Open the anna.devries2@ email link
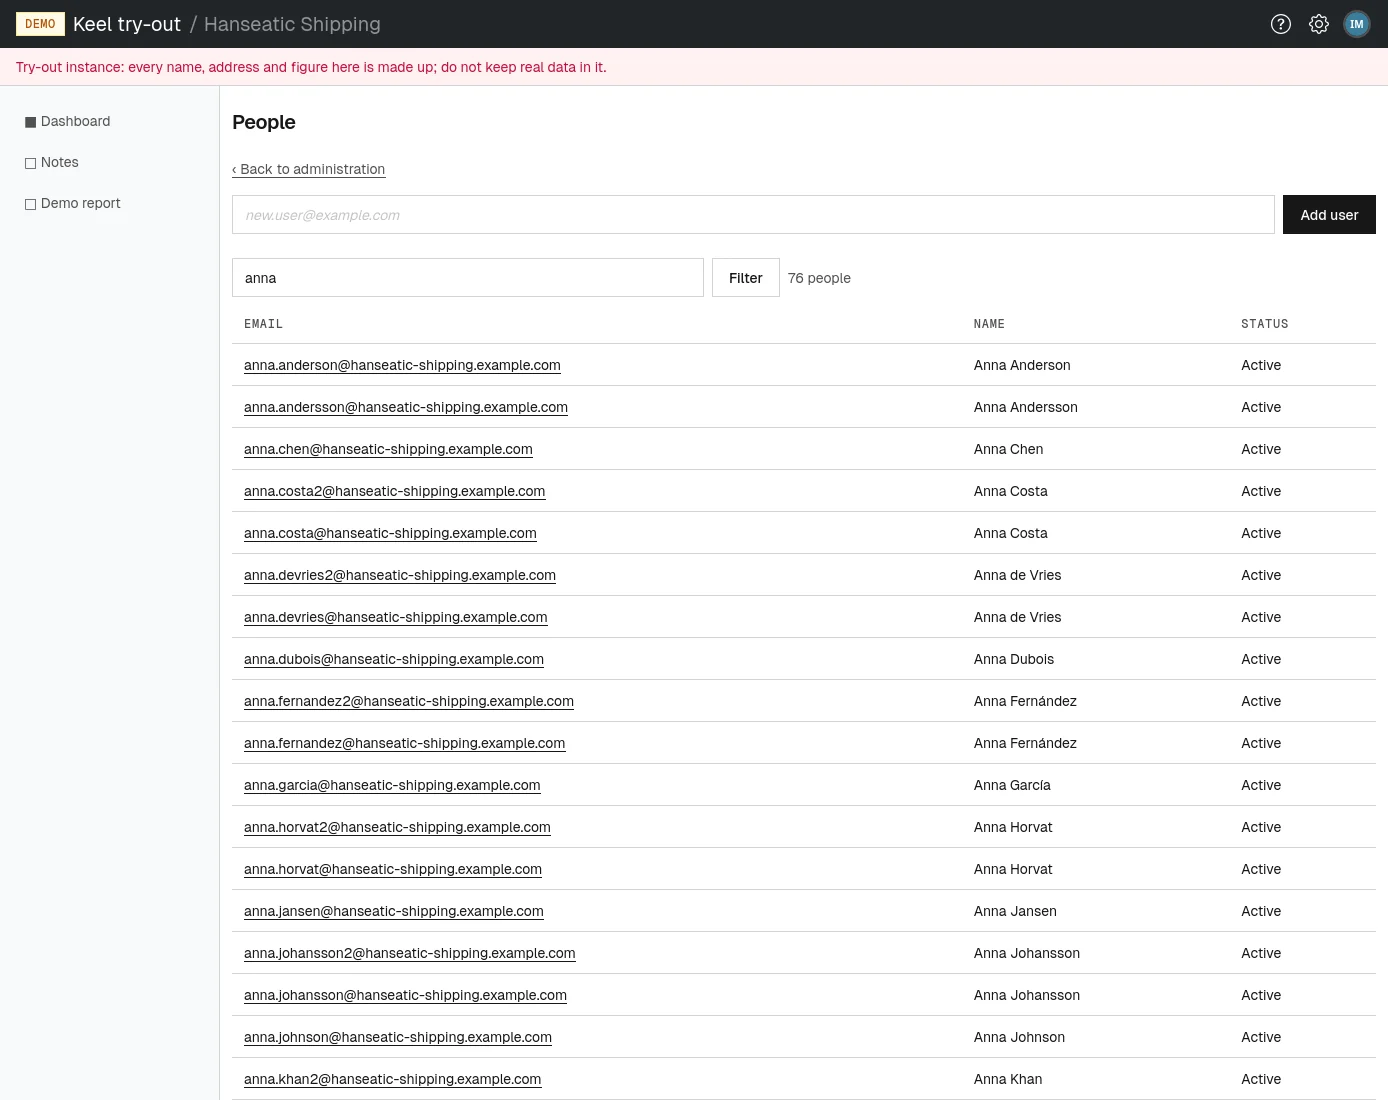Image resolution: width=1388 pixels, height=1100 pixels. click(400, 575)
